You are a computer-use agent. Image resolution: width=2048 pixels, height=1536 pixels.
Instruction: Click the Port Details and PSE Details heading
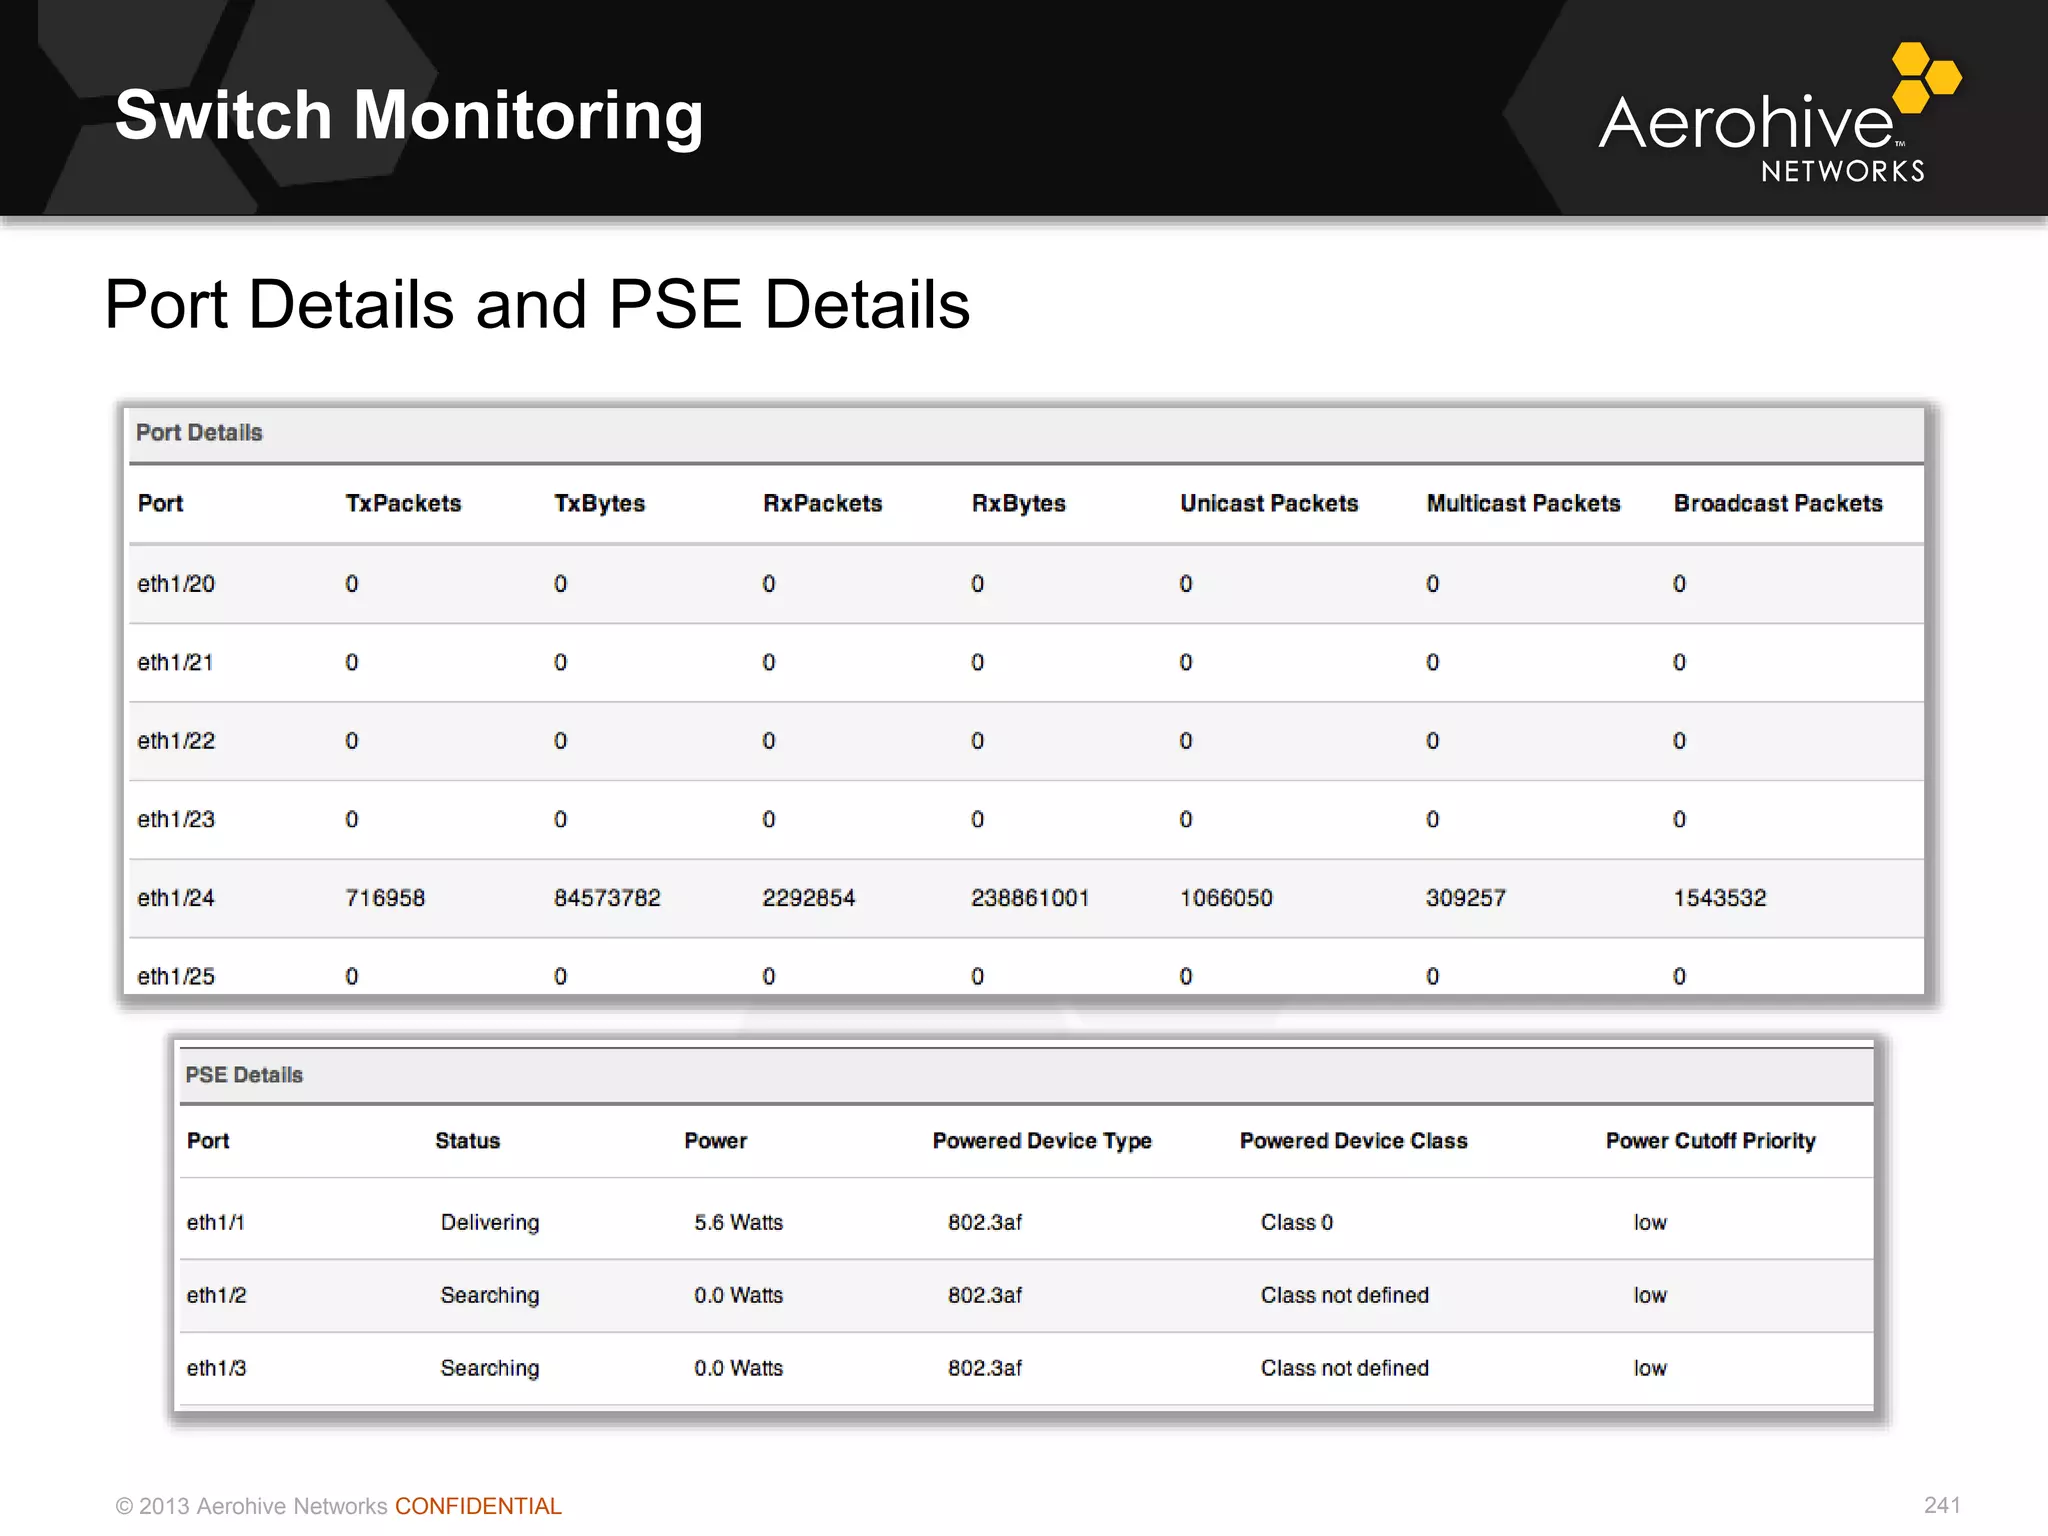coord(537,304)
